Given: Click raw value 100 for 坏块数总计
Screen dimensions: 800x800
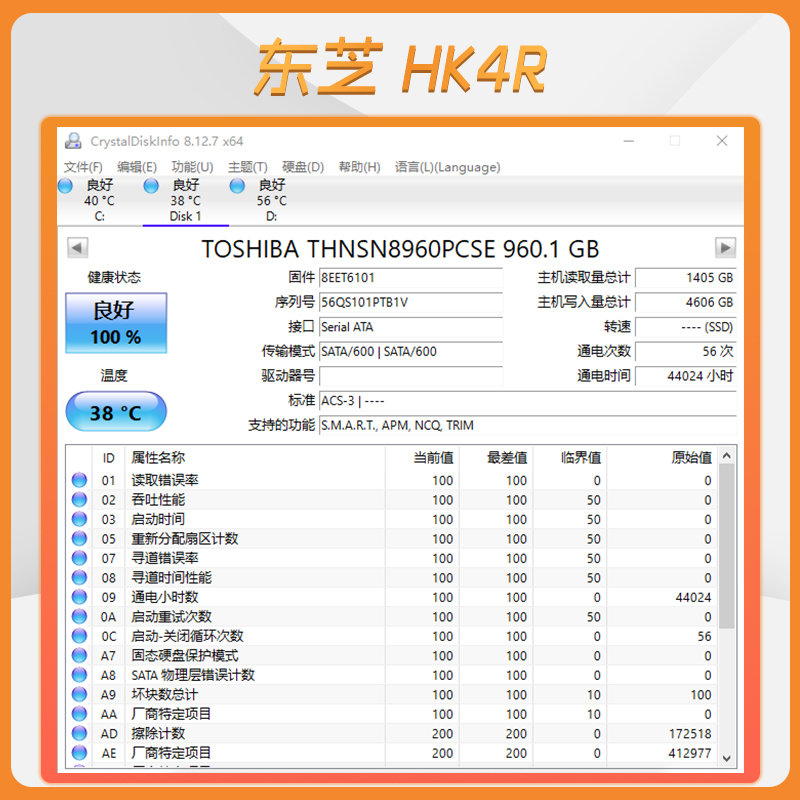Looking at the screenshot, I should 701,695.
